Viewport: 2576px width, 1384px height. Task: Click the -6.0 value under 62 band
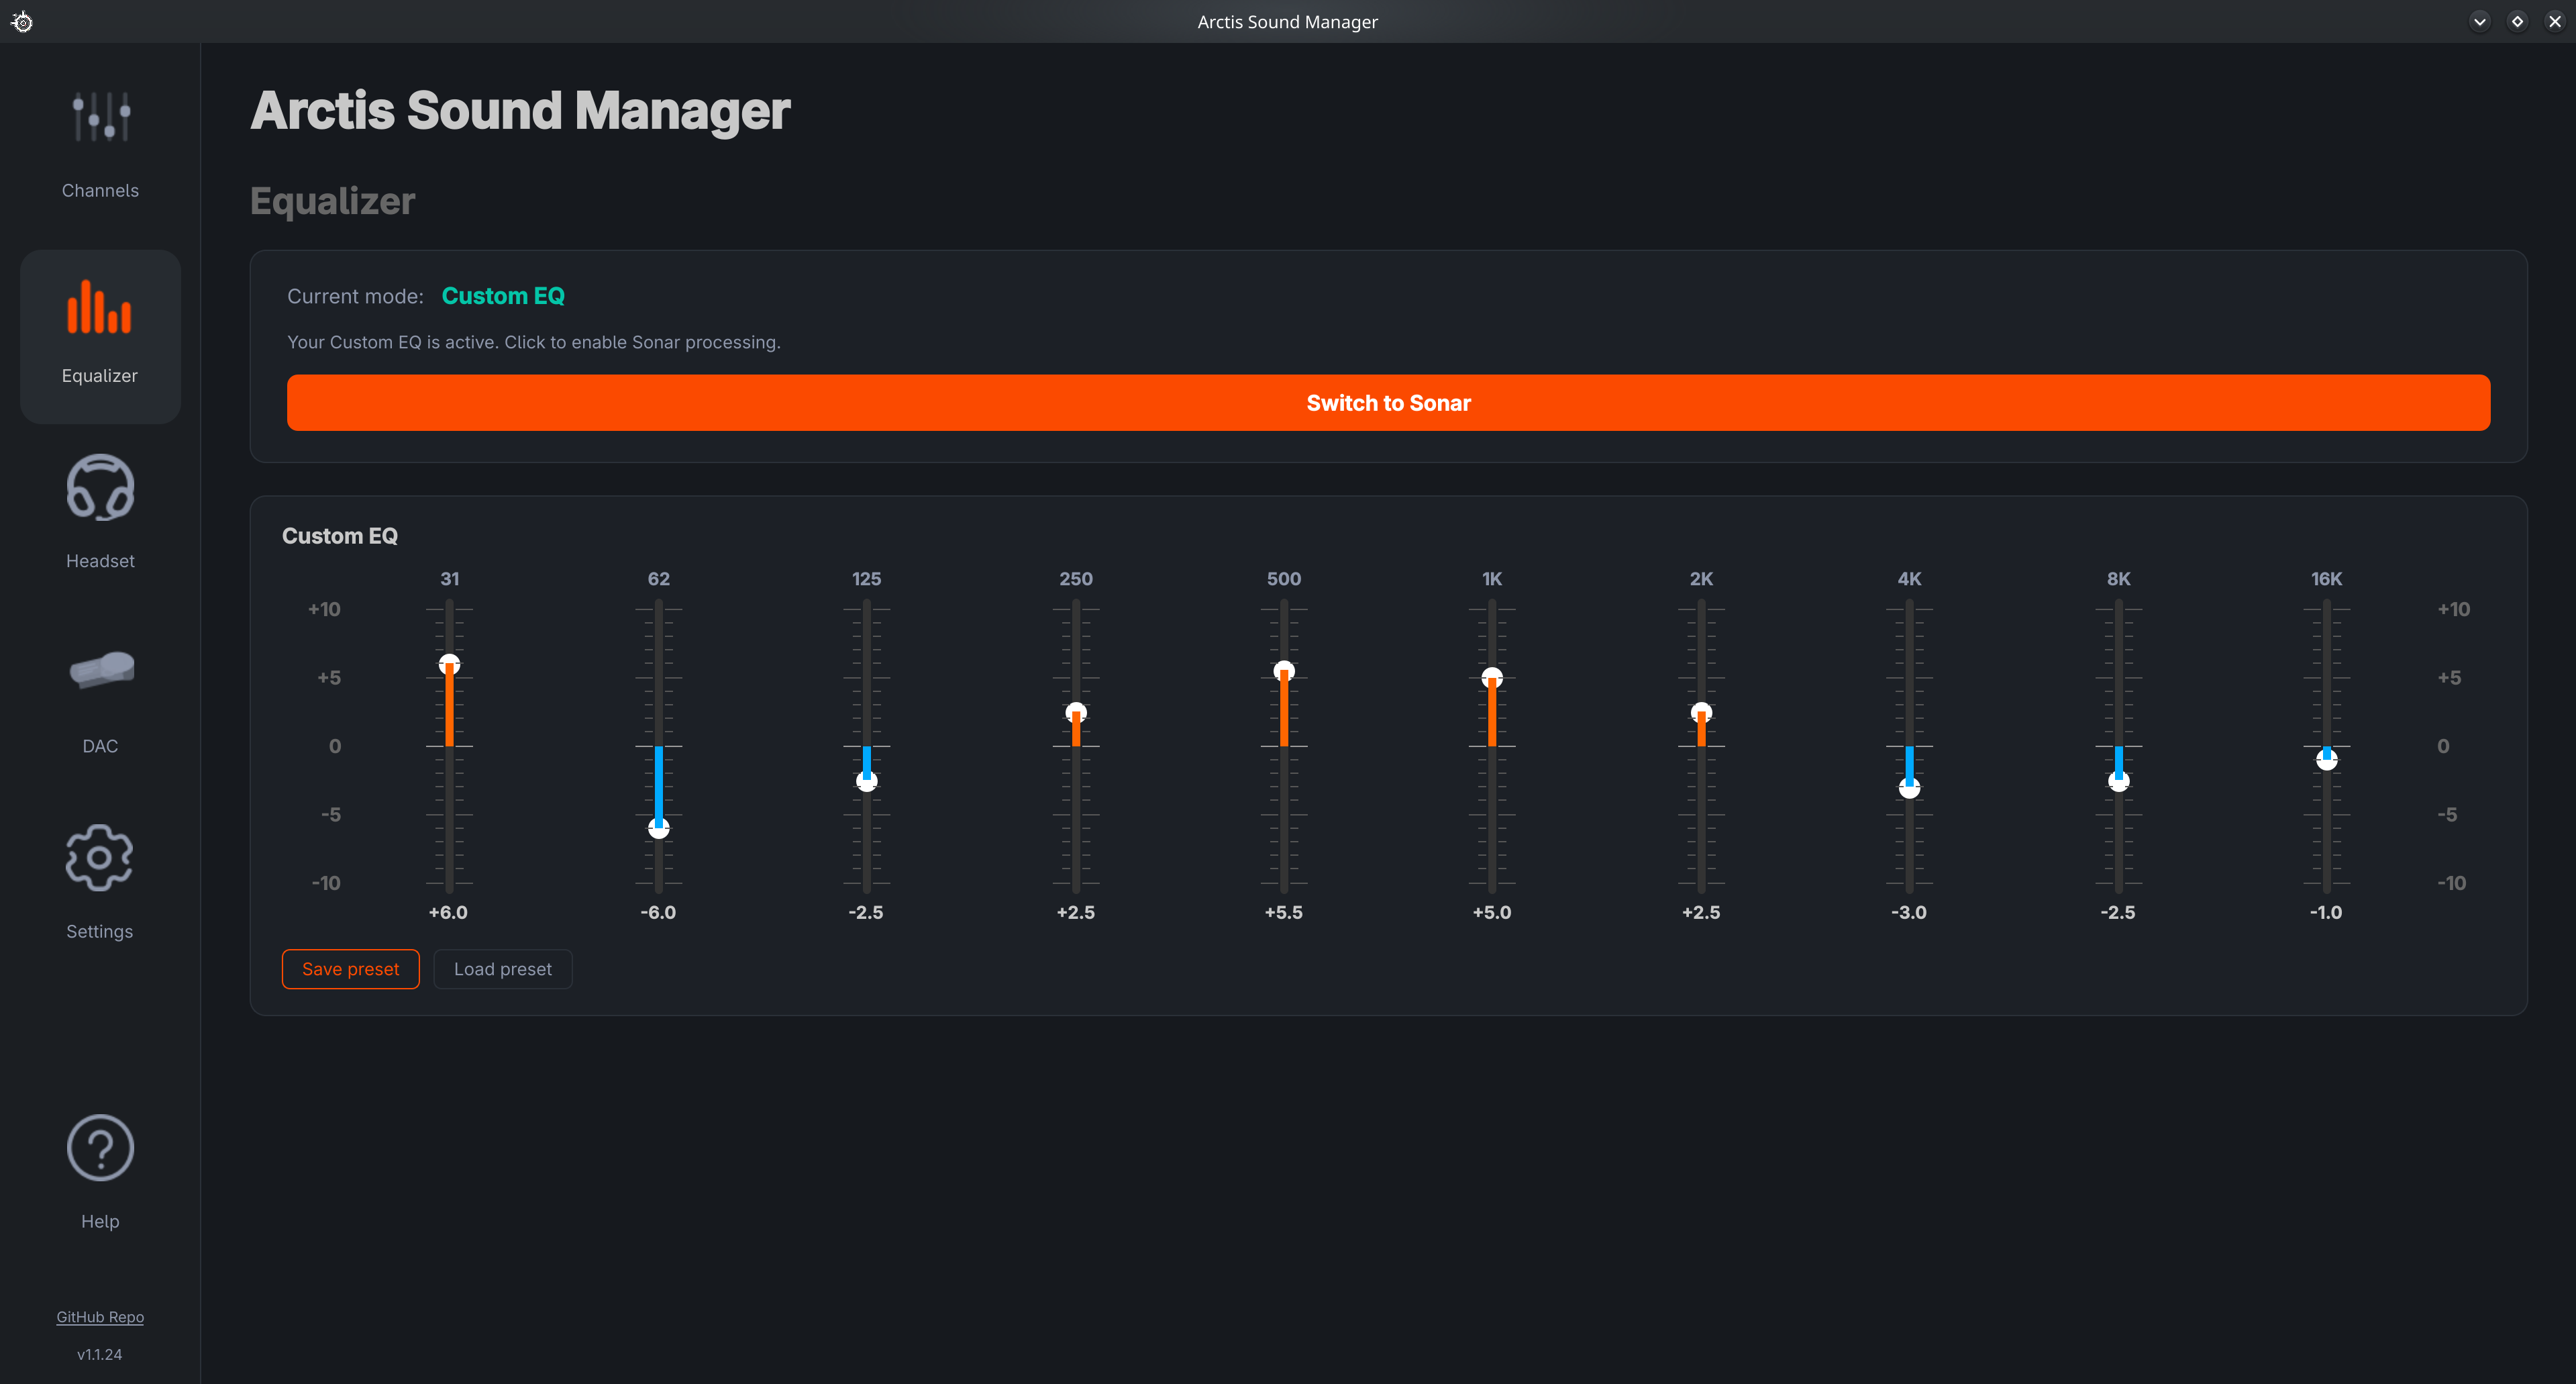click(658, 912)
